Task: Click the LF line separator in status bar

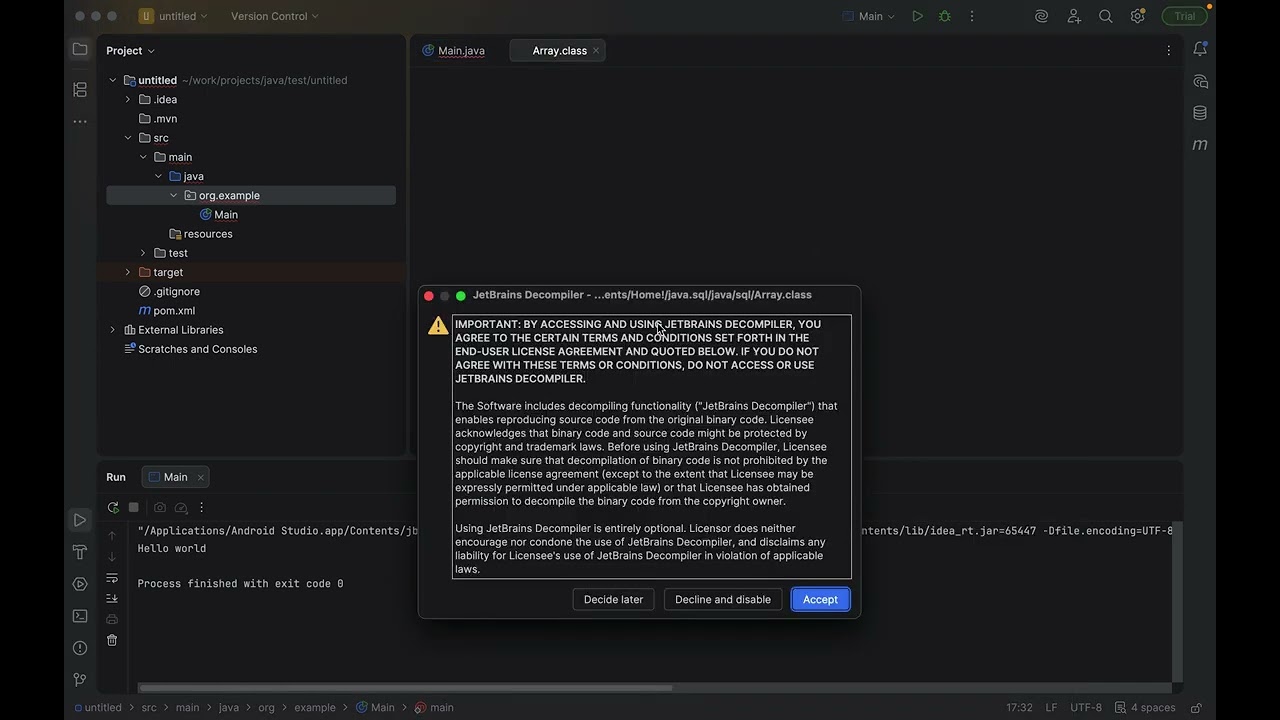Action: click(1051, 708)
